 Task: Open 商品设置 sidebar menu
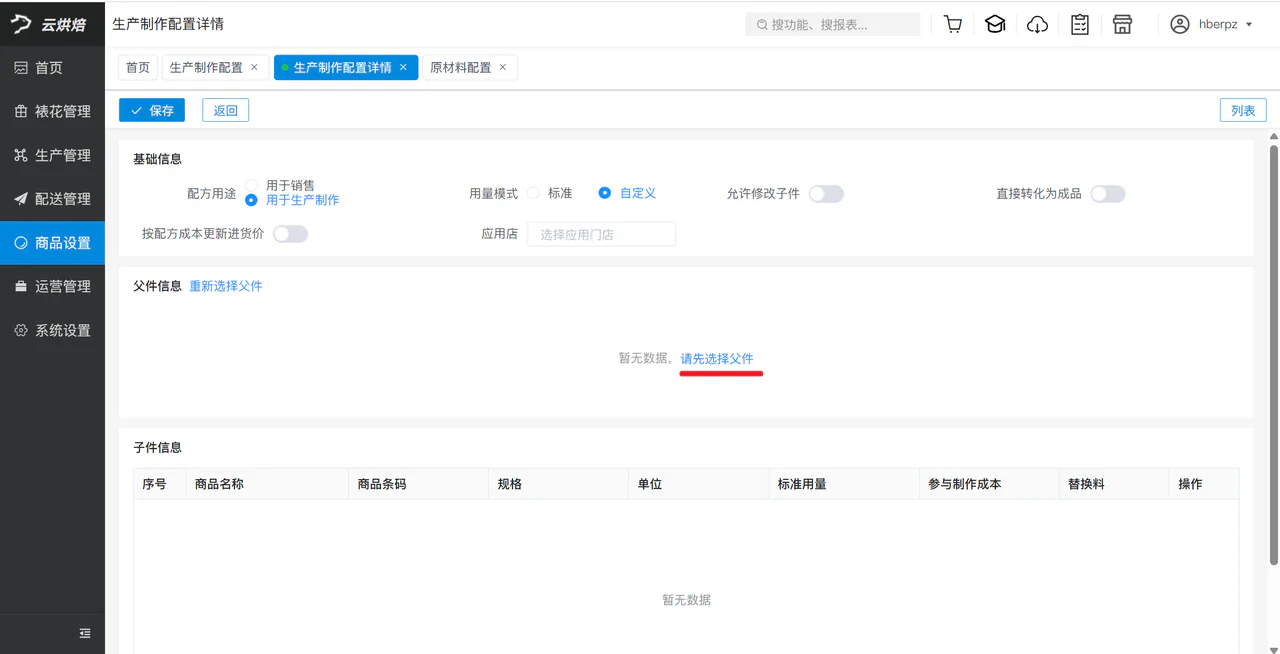click(52, 243)
